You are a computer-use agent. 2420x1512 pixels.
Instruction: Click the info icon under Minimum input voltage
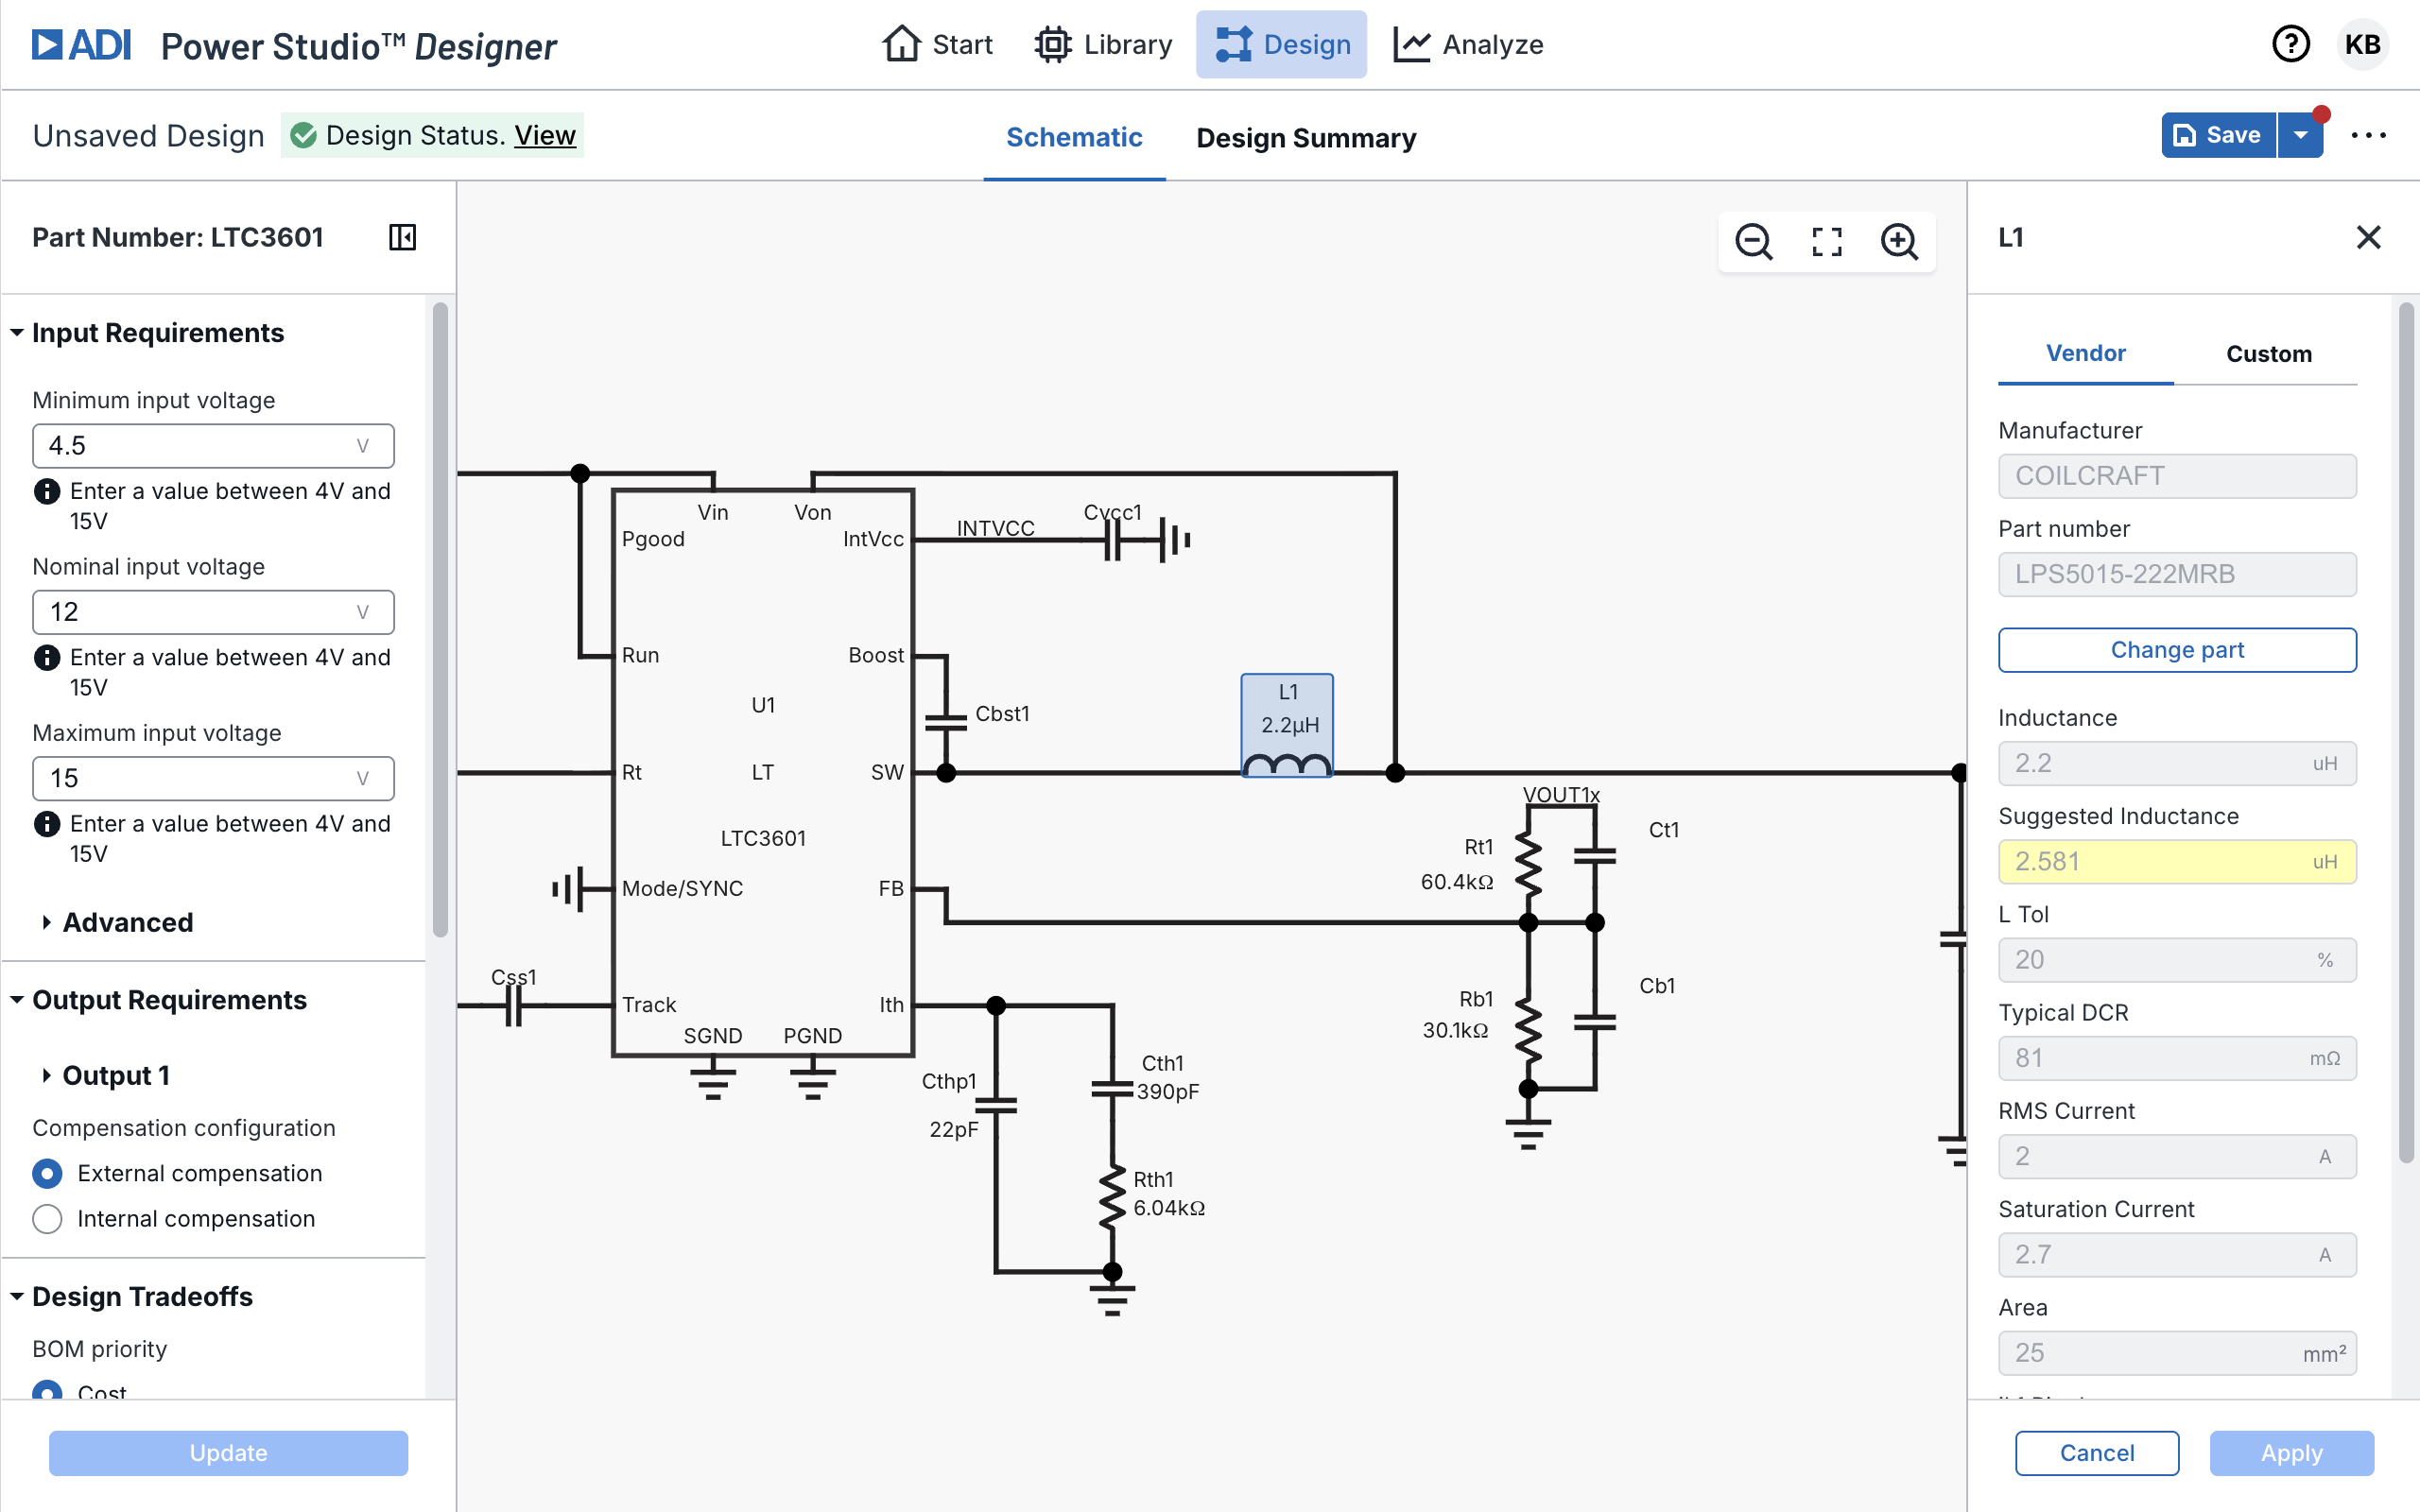click(46, 491)
